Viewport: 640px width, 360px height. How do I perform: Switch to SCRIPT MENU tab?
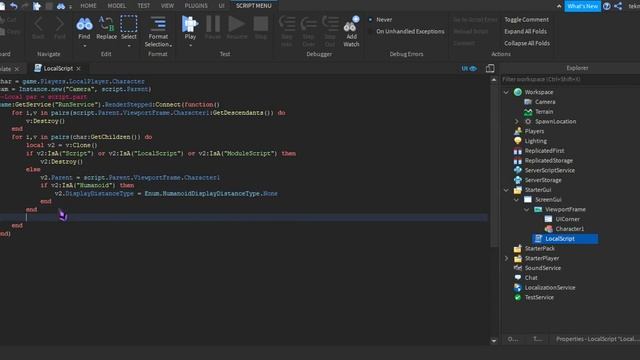pos(253,6)
